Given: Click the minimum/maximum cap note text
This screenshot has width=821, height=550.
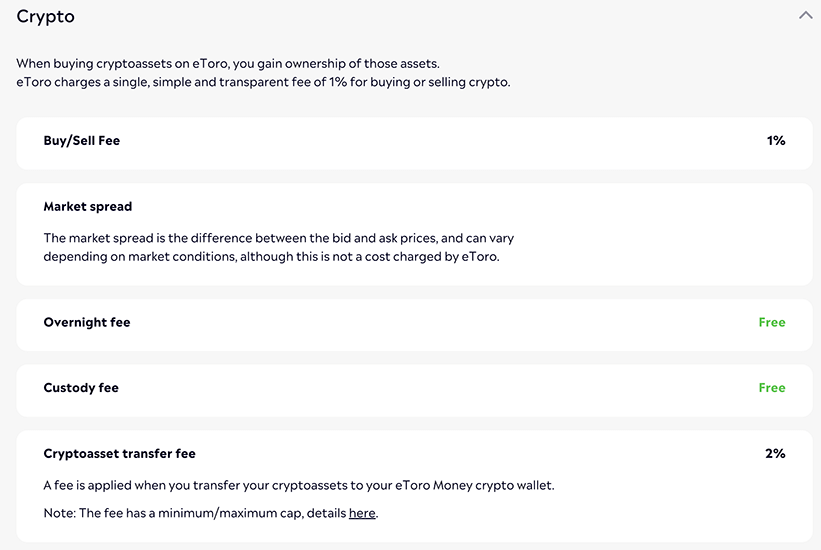Looking at the screenshot, I should (x=195, y=513).
